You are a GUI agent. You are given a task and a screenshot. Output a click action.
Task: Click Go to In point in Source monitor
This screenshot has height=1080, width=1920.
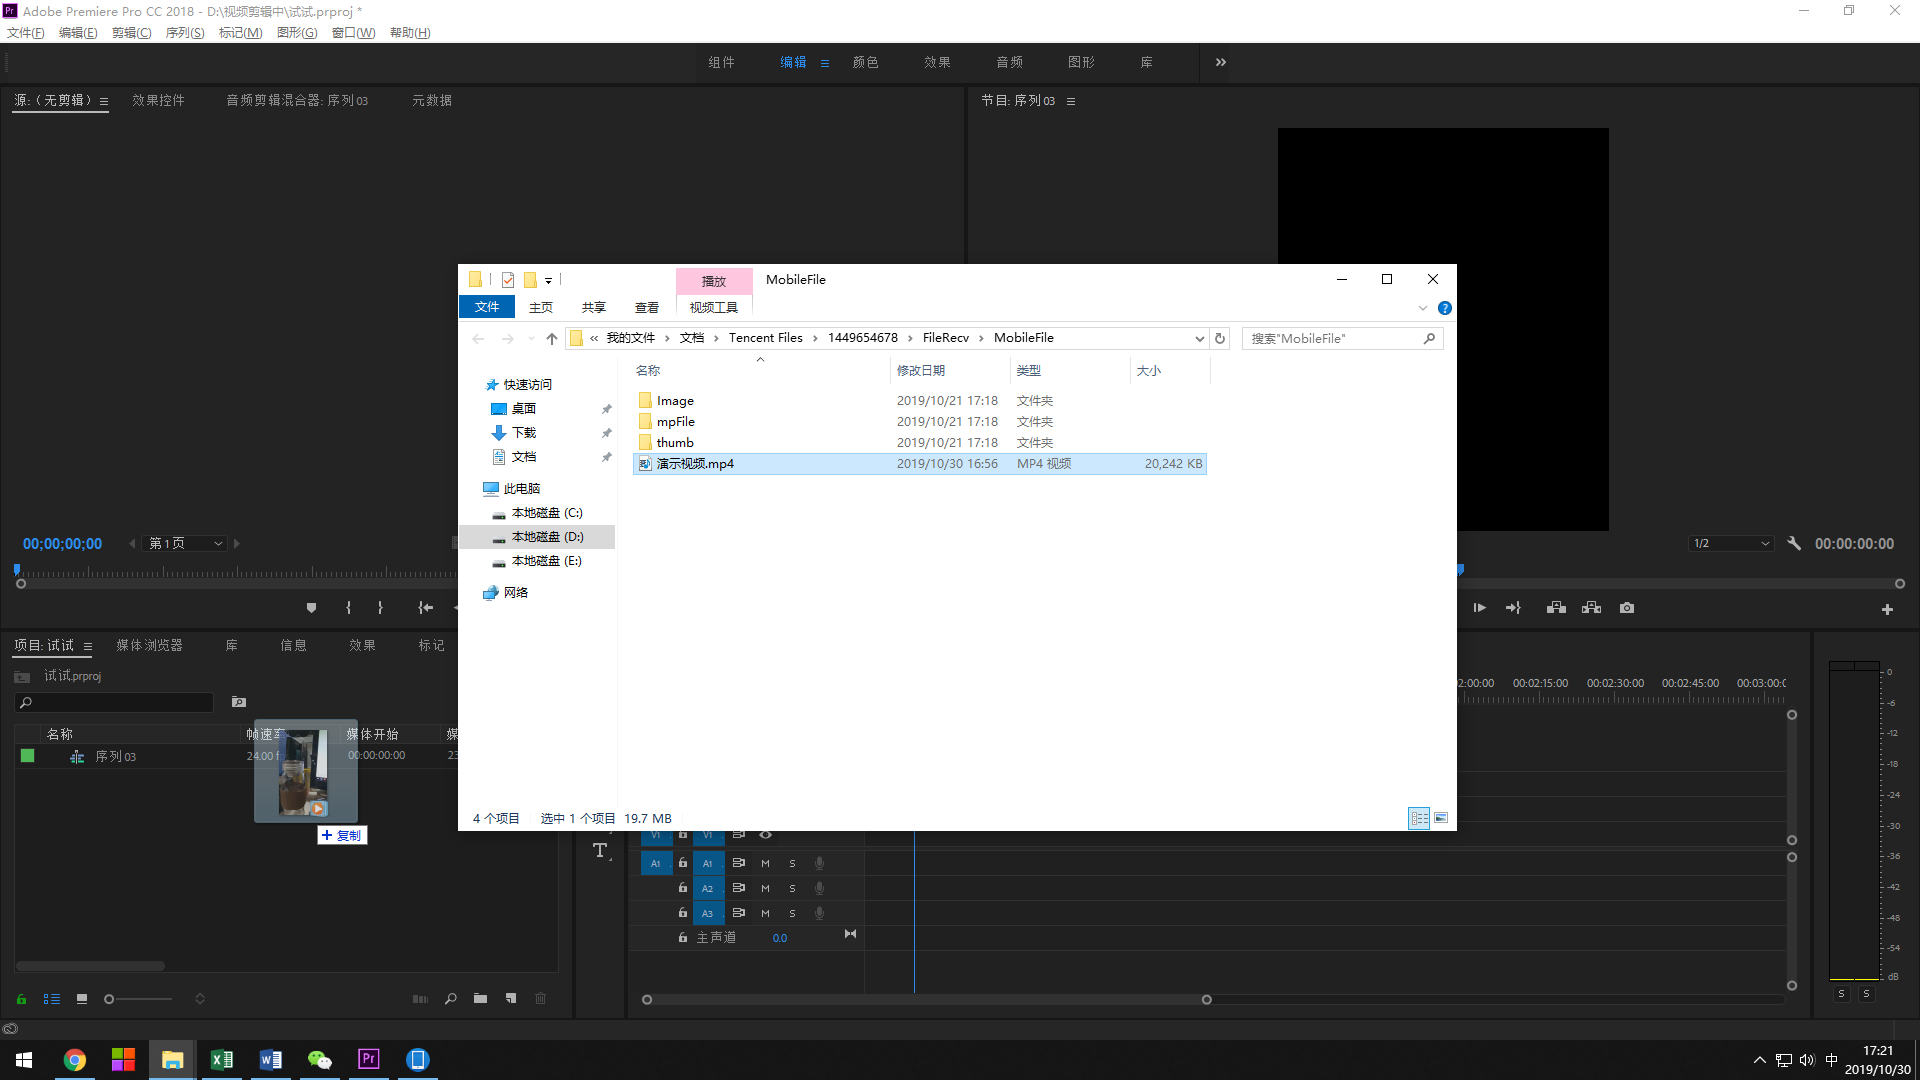tap(426, 608)
